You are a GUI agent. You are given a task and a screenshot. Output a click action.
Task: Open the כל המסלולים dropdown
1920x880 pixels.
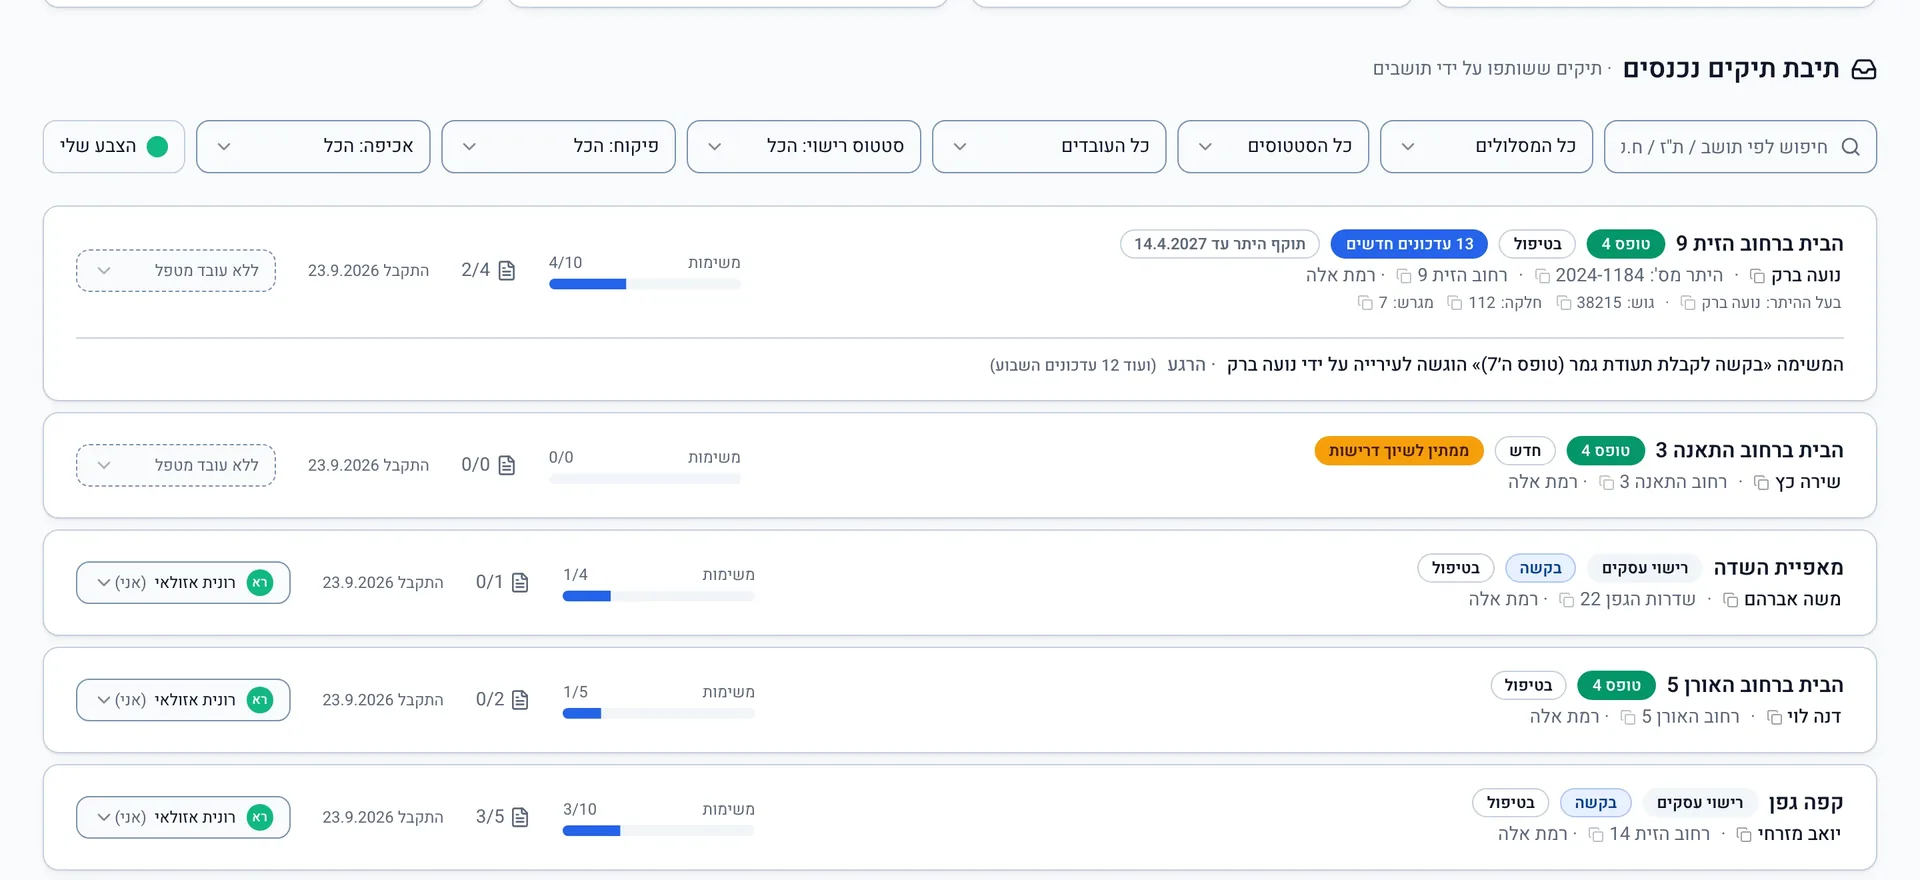pos(1486,147)
